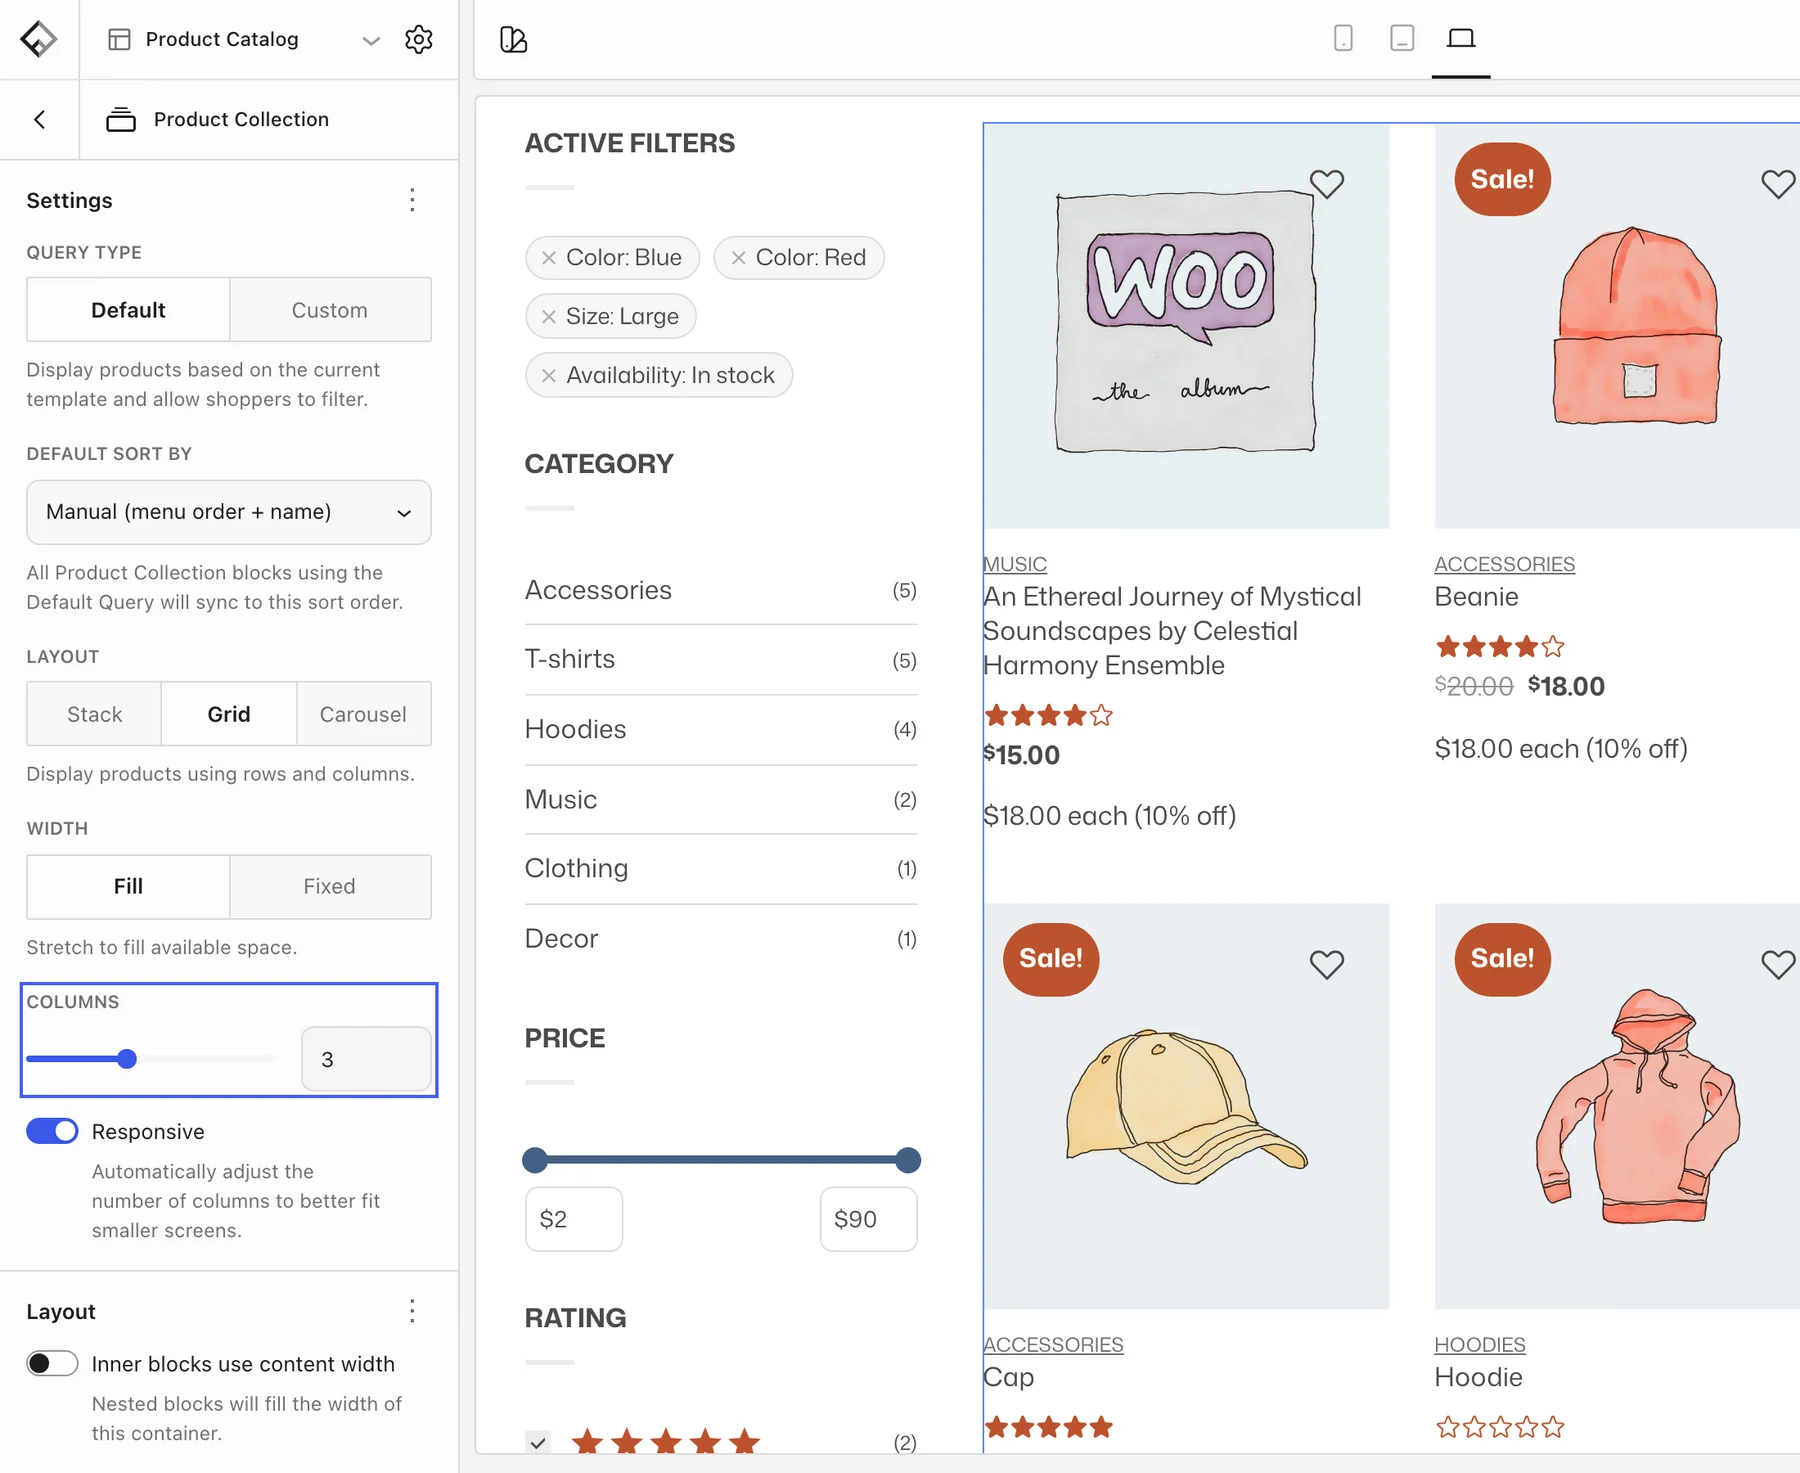
Task: Click the $90 maximum price field
Action: pyautogui.click(x=869, y=1219)
